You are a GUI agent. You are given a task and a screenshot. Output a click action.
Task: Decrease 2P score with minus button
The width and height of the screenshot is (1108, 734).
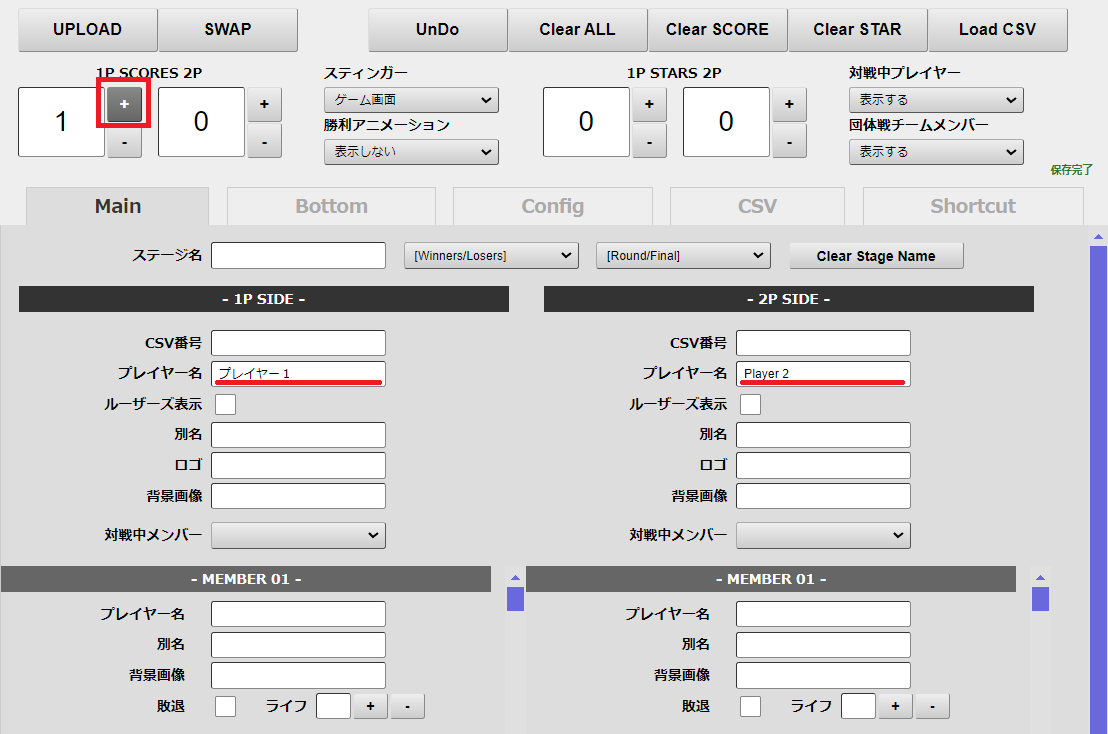[264, 142]
